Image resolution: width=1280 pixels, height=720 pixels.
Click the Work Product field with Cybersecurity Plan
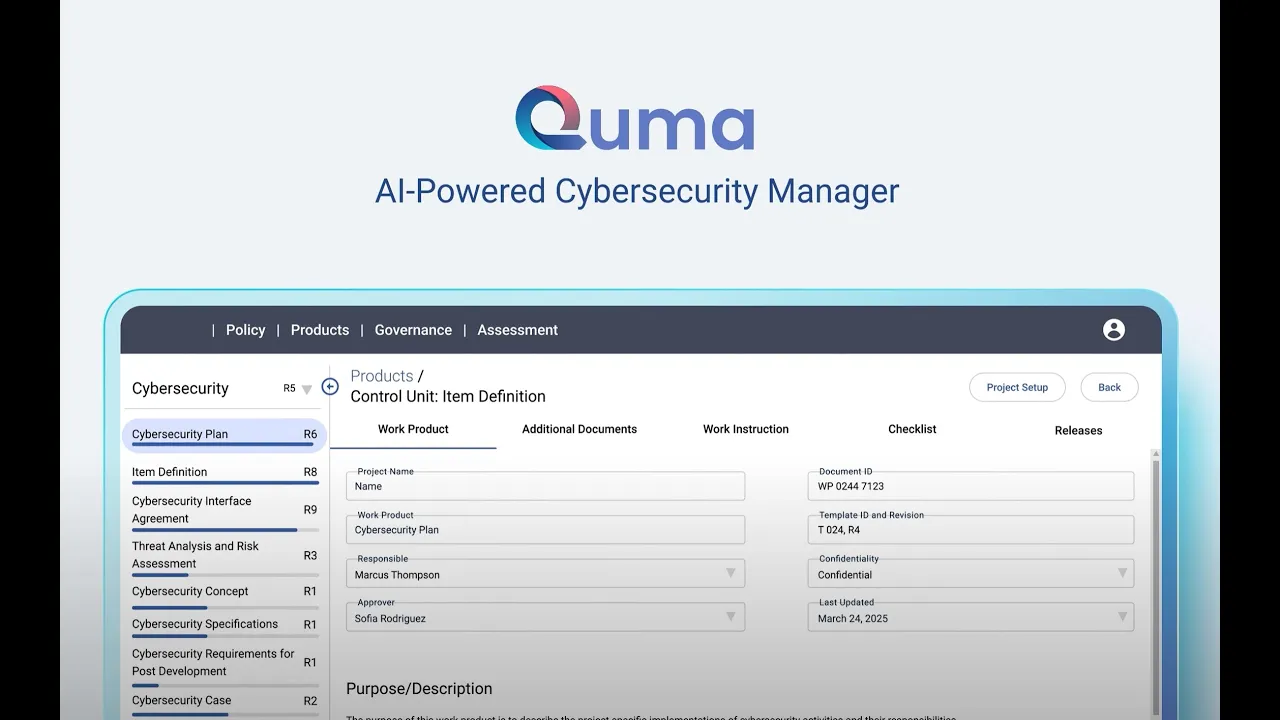coord(545,530)
